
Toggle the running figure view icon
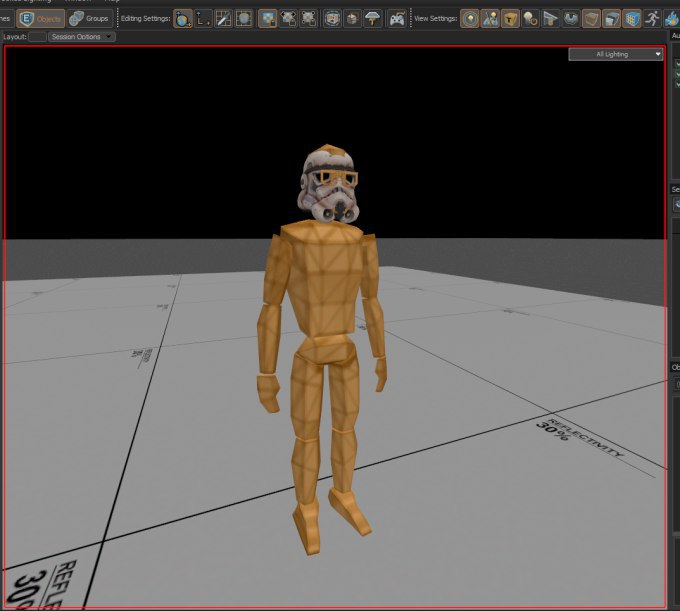click(x=652, y=19)
